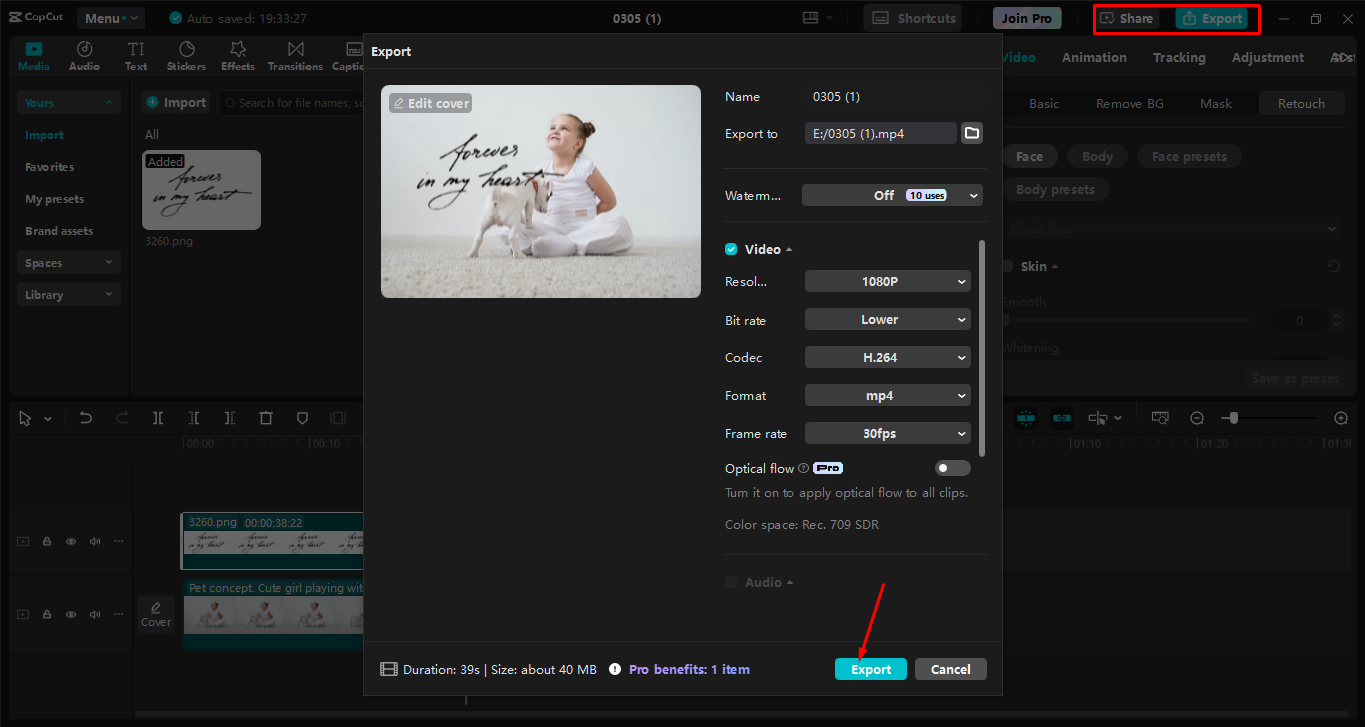Mute the 3260.png text track
1365x727 pixels.
94,541
